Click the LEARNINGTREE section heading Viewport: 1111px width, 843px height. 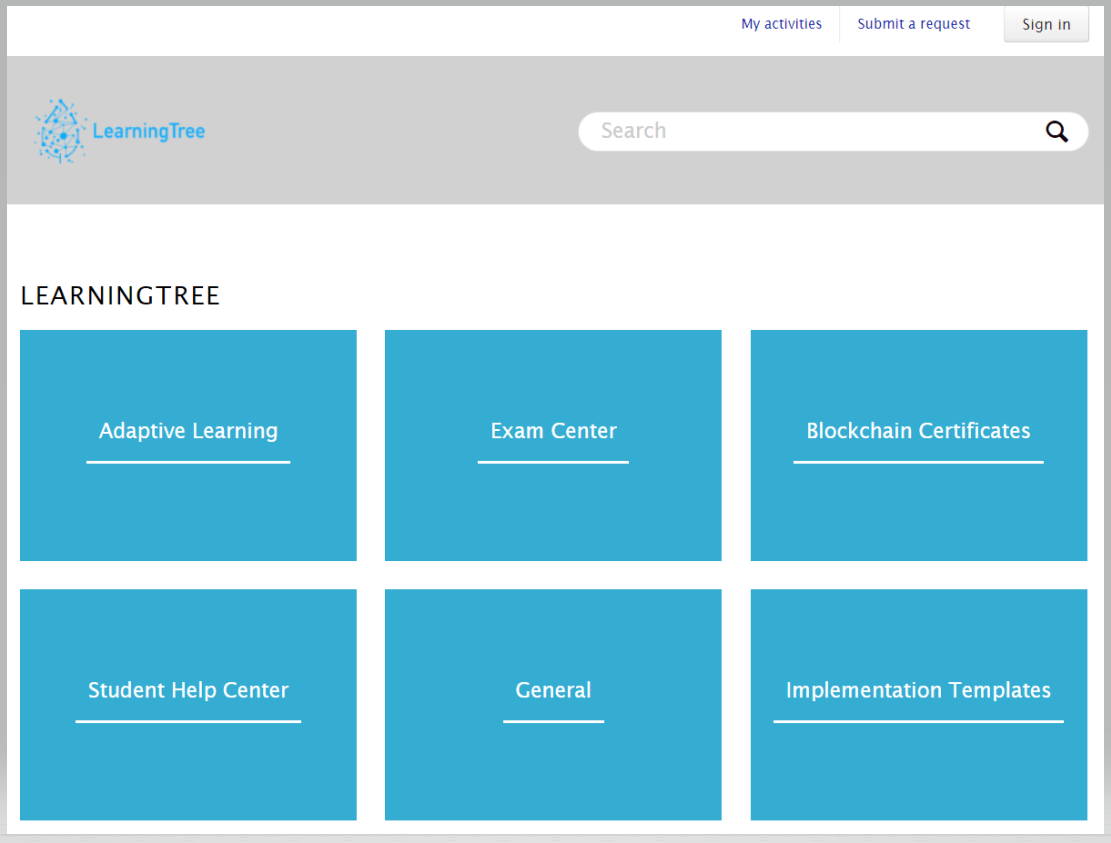[x=120, y=296]
